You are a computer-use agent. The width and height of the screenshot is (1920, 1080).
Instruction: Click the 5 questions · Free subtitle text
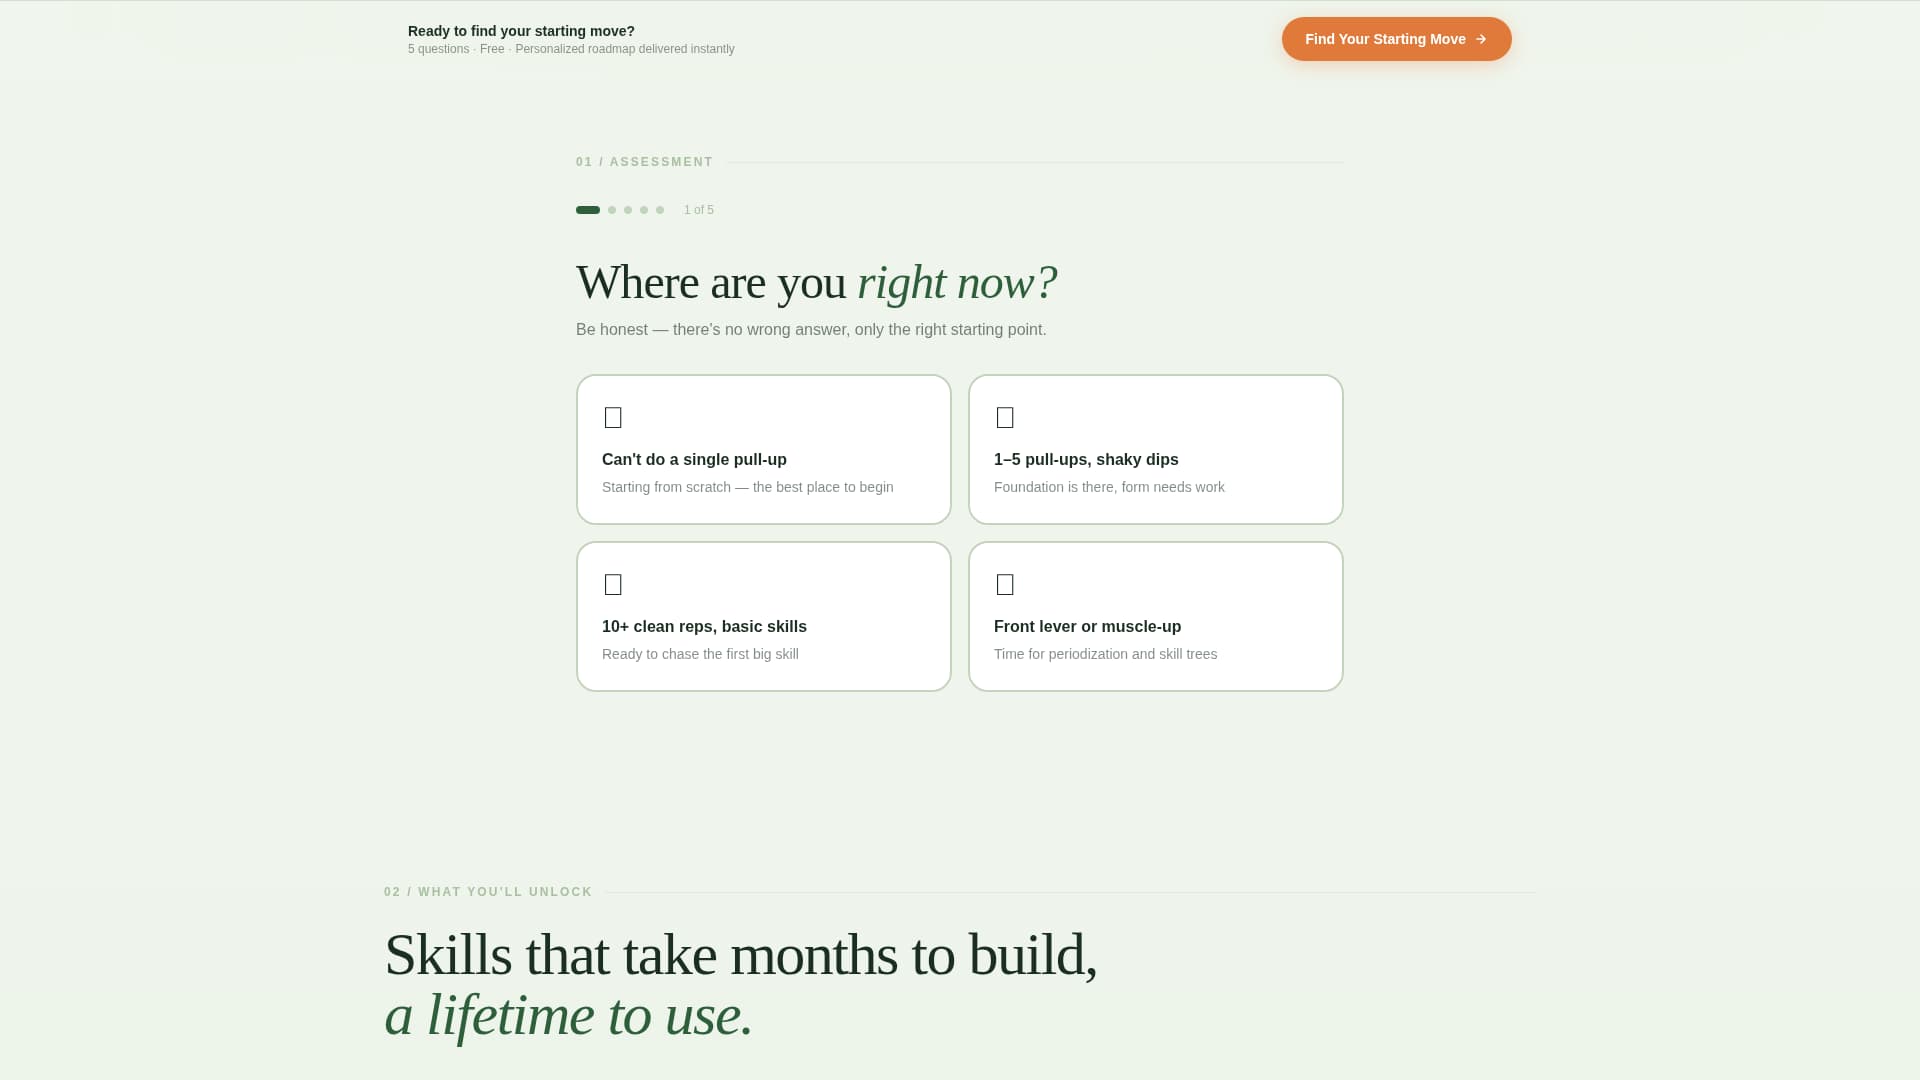pos(570,48)
